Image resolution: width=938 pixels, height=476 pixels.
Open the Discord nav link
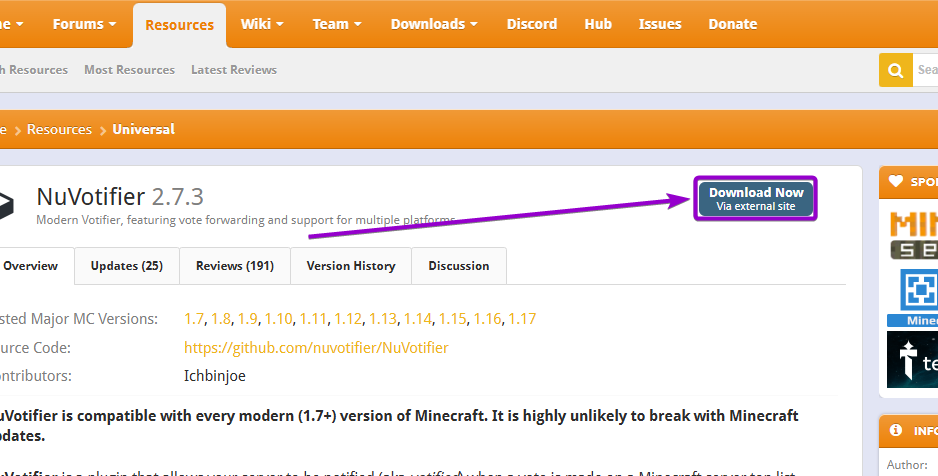click(x=532, y=24)
